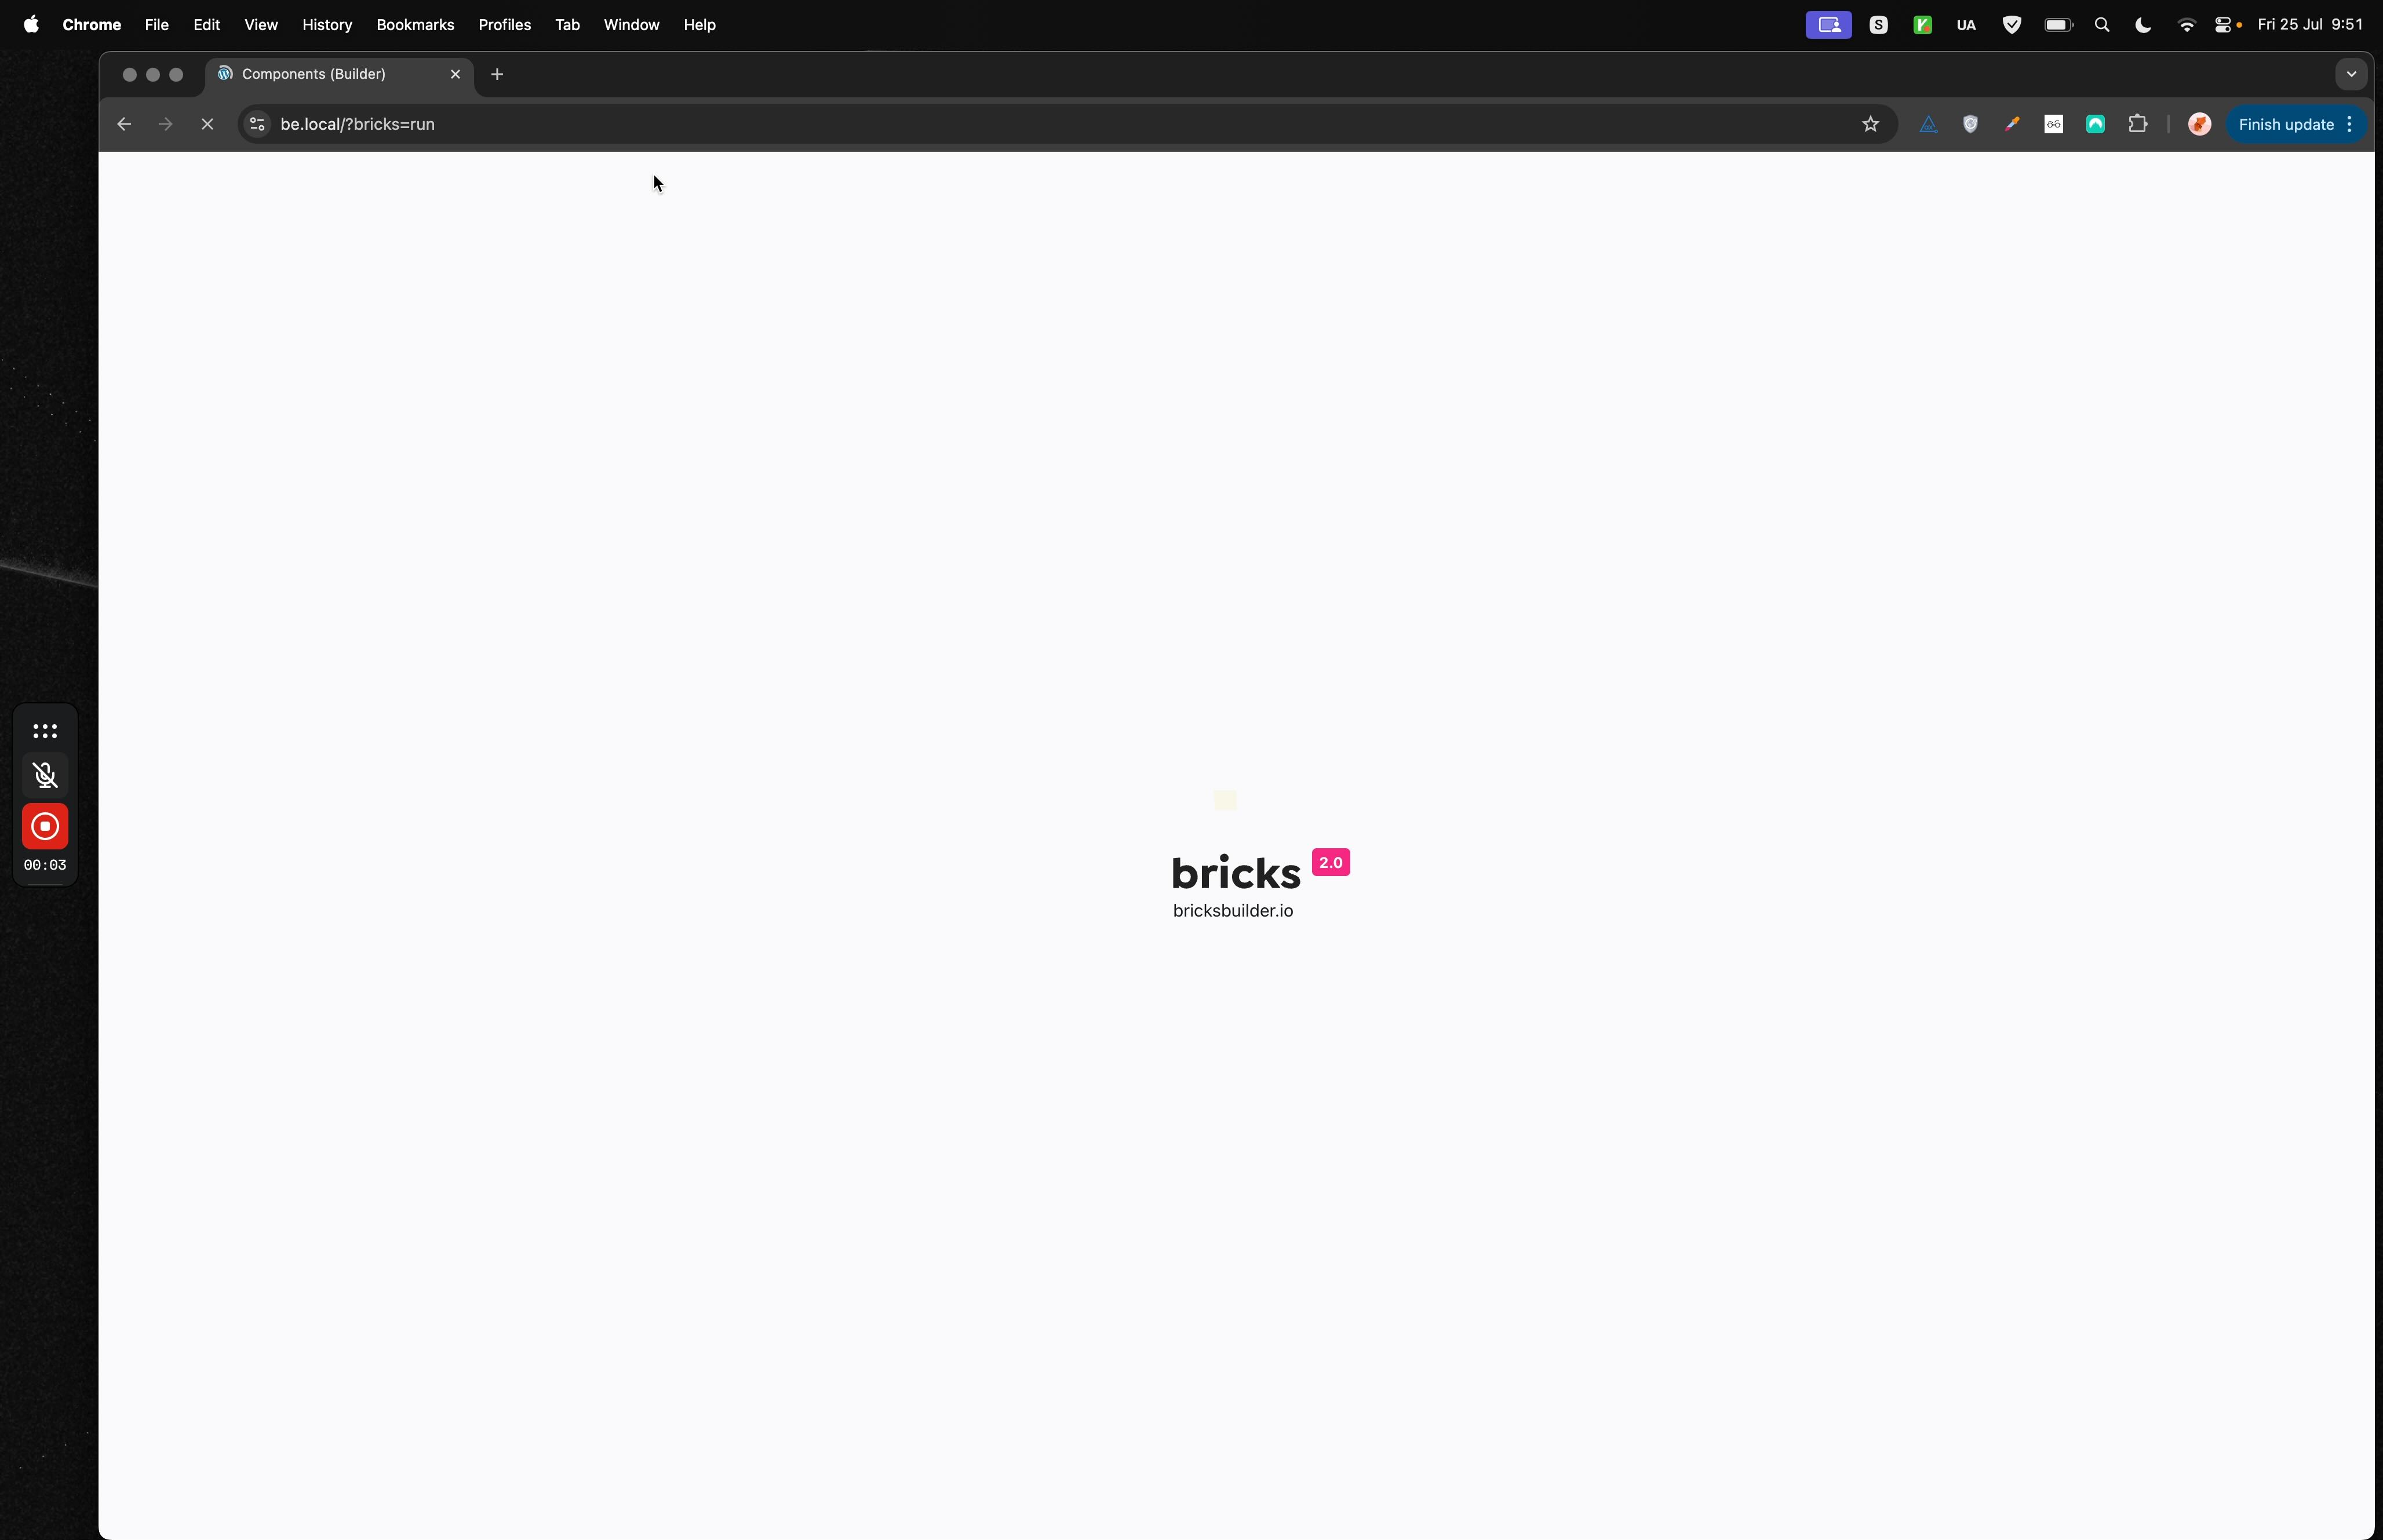This screenshot has width=2383, height=1540.
Task: Go back to previous page
Action: pos(124,124)
